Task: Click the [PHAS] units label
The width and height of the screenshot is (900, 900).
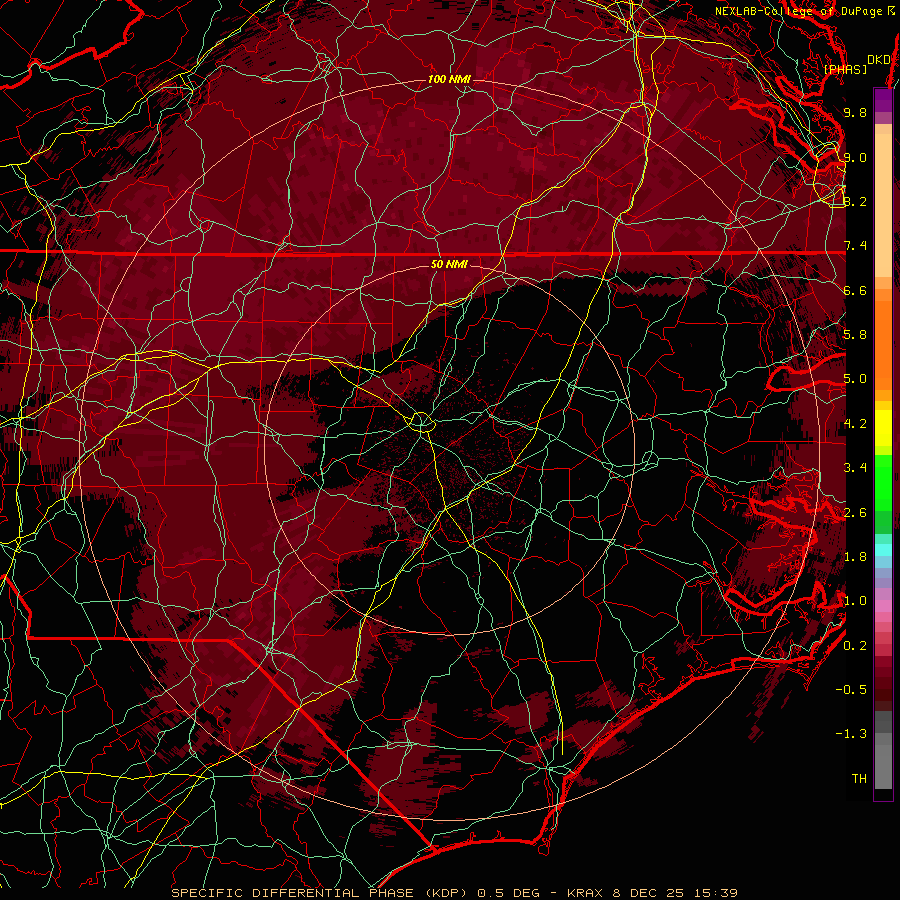Action: [x=845, y=69]
